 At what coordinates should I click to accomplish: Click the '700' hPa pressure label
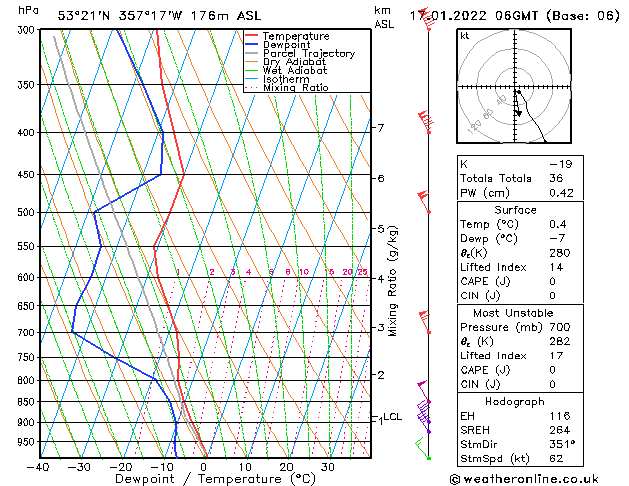[28, 332]
